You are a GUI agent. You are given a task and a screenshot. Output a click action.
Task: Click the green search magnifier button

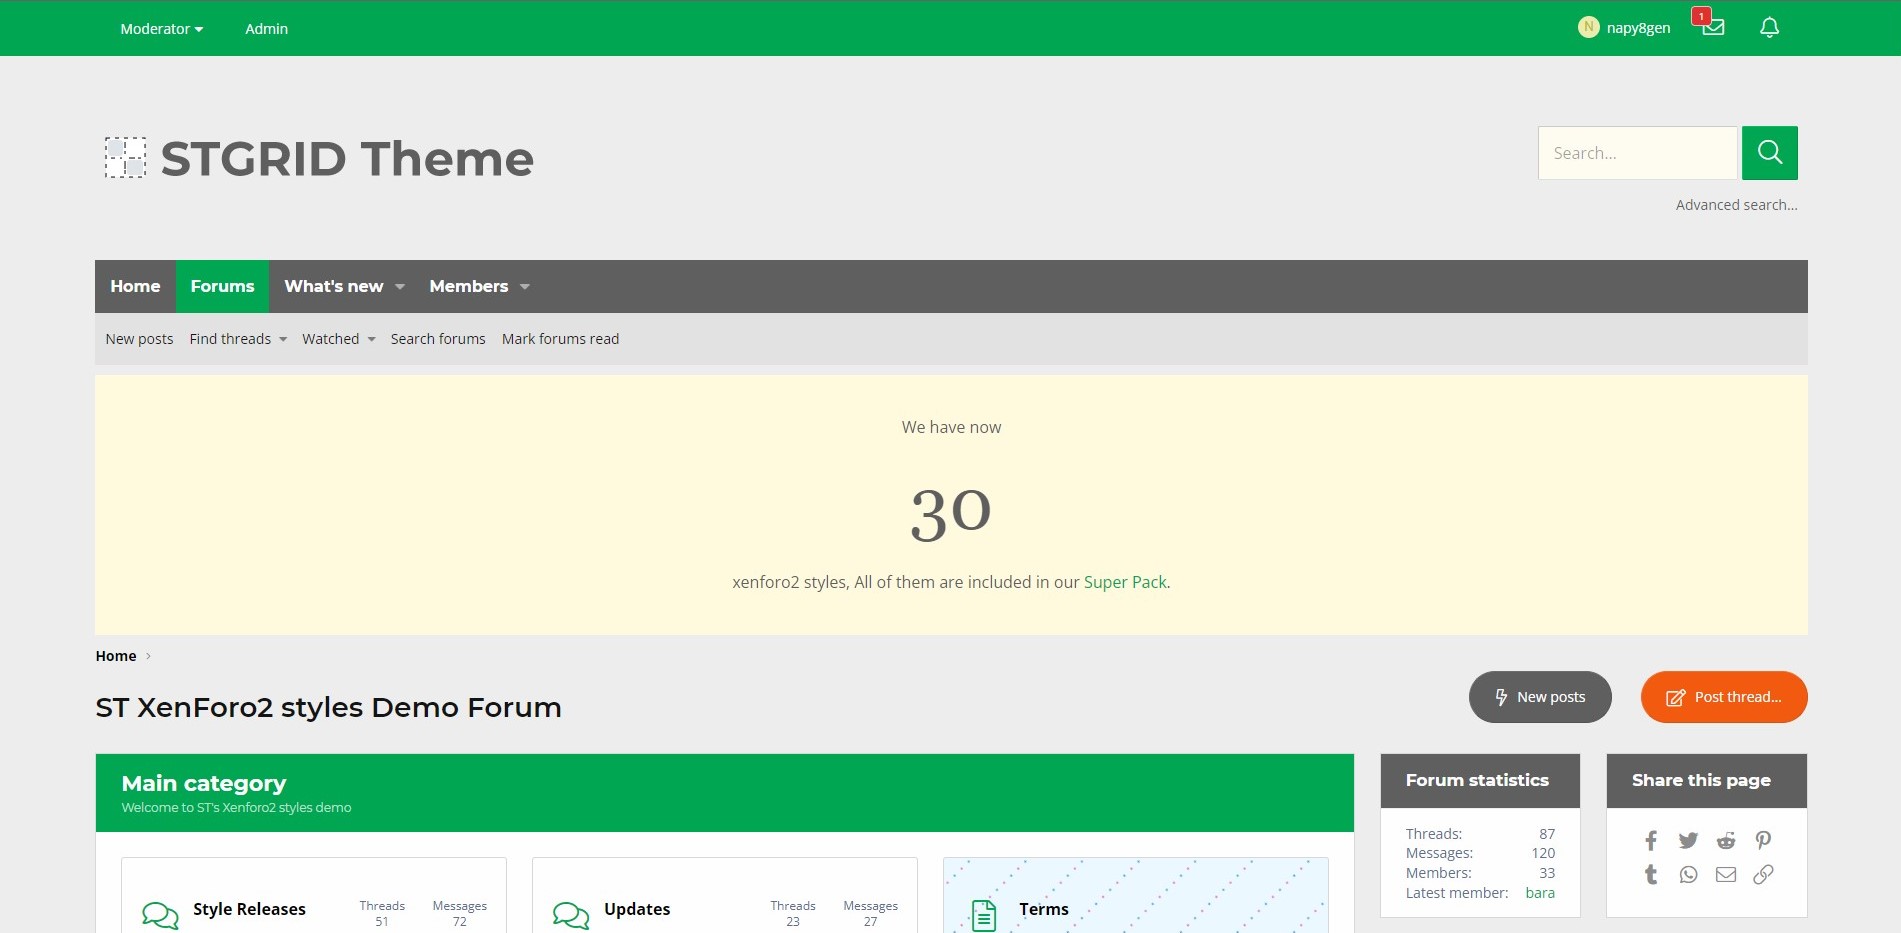click(x=1769, y=153)
